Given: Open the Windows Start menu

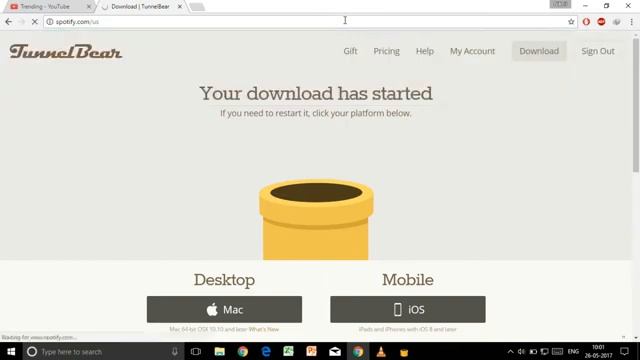Looking at the screenshot, I should (11, 351).
